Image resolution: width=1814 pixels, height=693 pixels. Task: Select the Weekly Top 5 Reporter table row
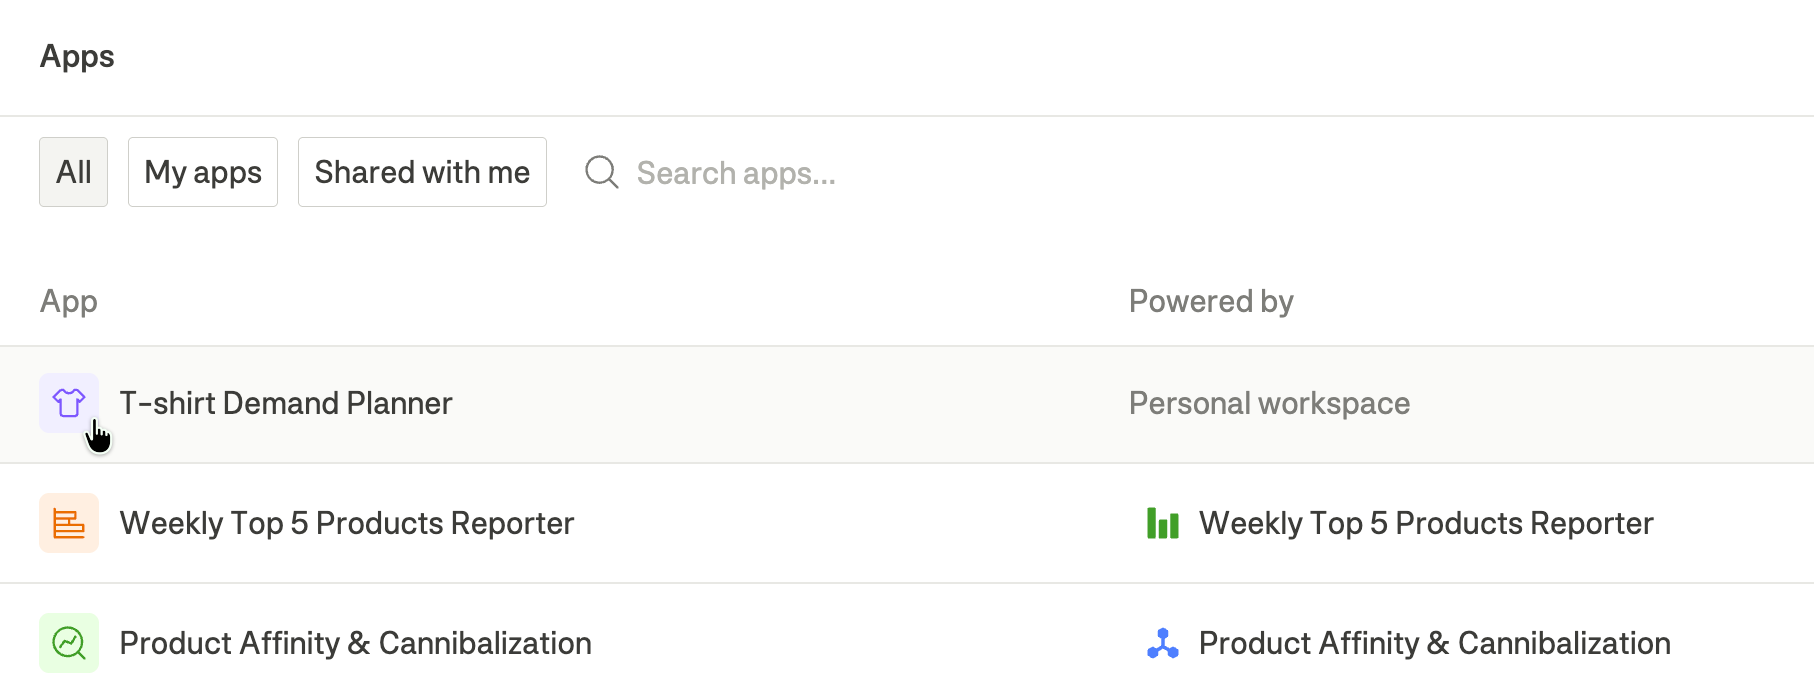[x=907, y=523]
